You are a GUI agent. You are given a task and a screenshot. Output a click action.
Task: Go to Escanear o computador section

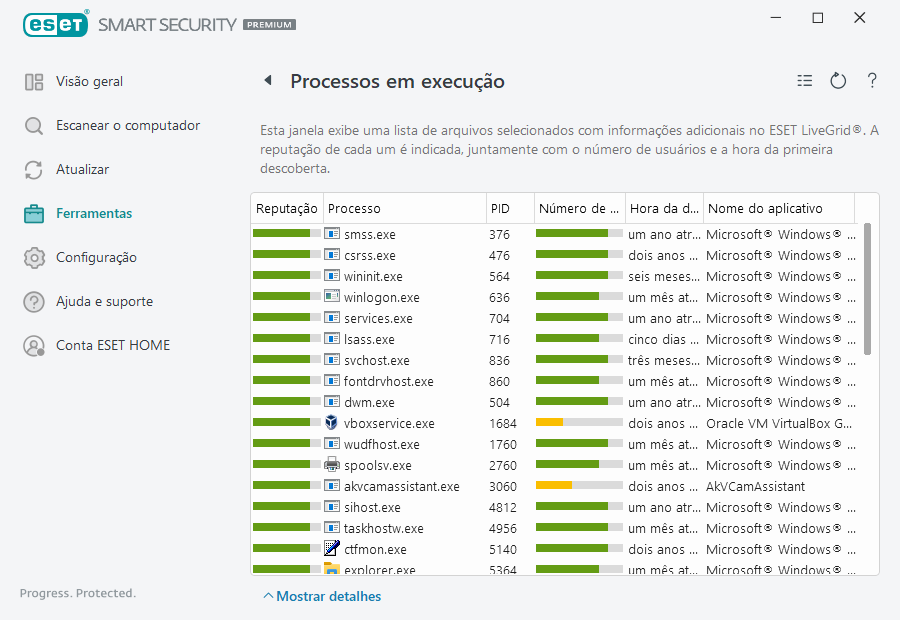(127, 126)
